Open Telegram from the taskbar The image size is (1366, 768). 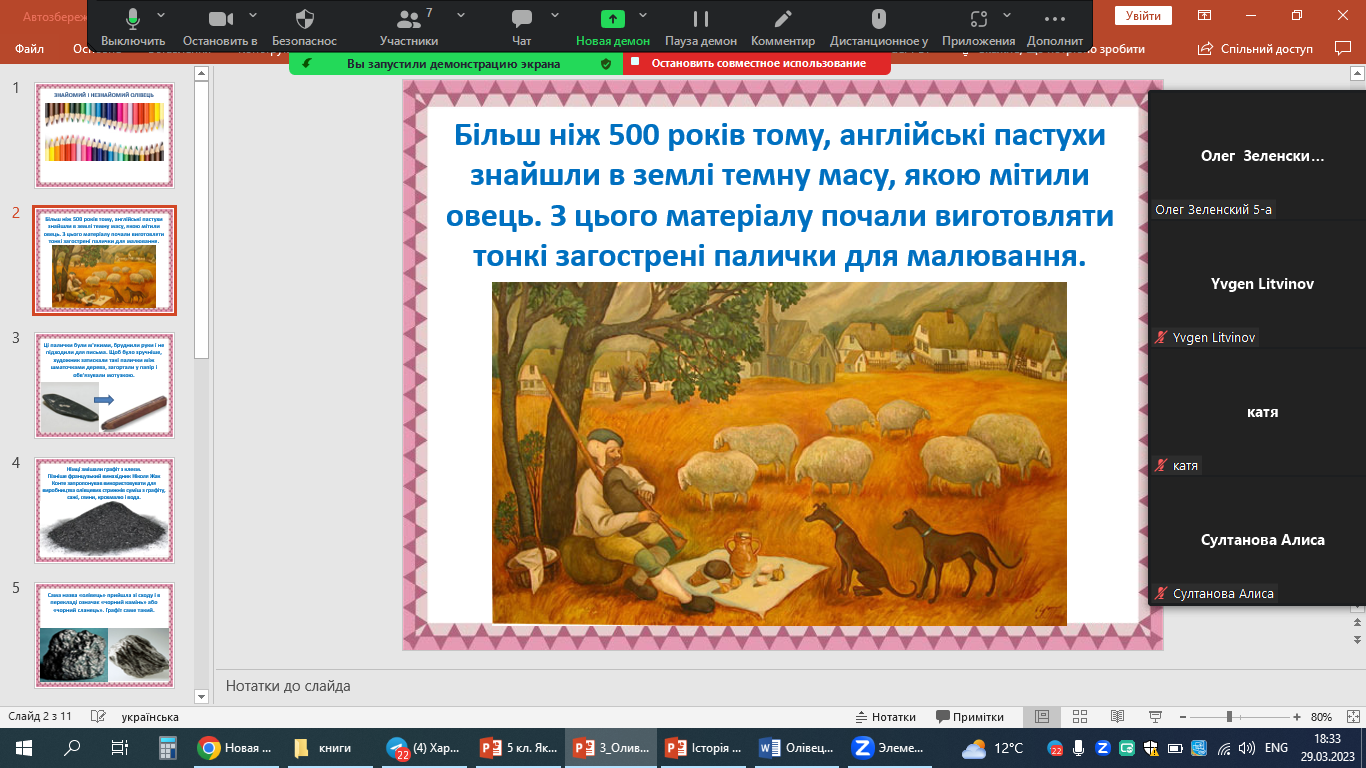(x=424, y=748)
